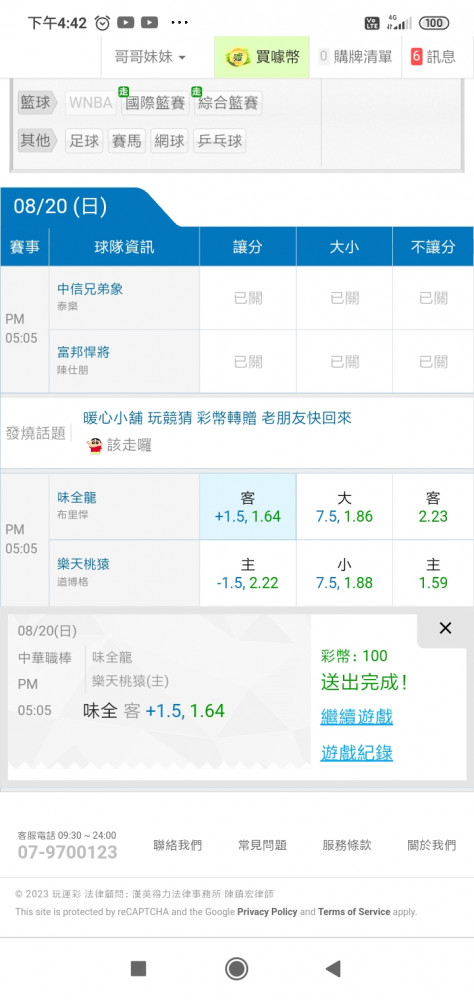Toggle the 客 +1.5, 1.64 spread bet
The width and height of the screenshot is (474, 1000).
point(248,507)
